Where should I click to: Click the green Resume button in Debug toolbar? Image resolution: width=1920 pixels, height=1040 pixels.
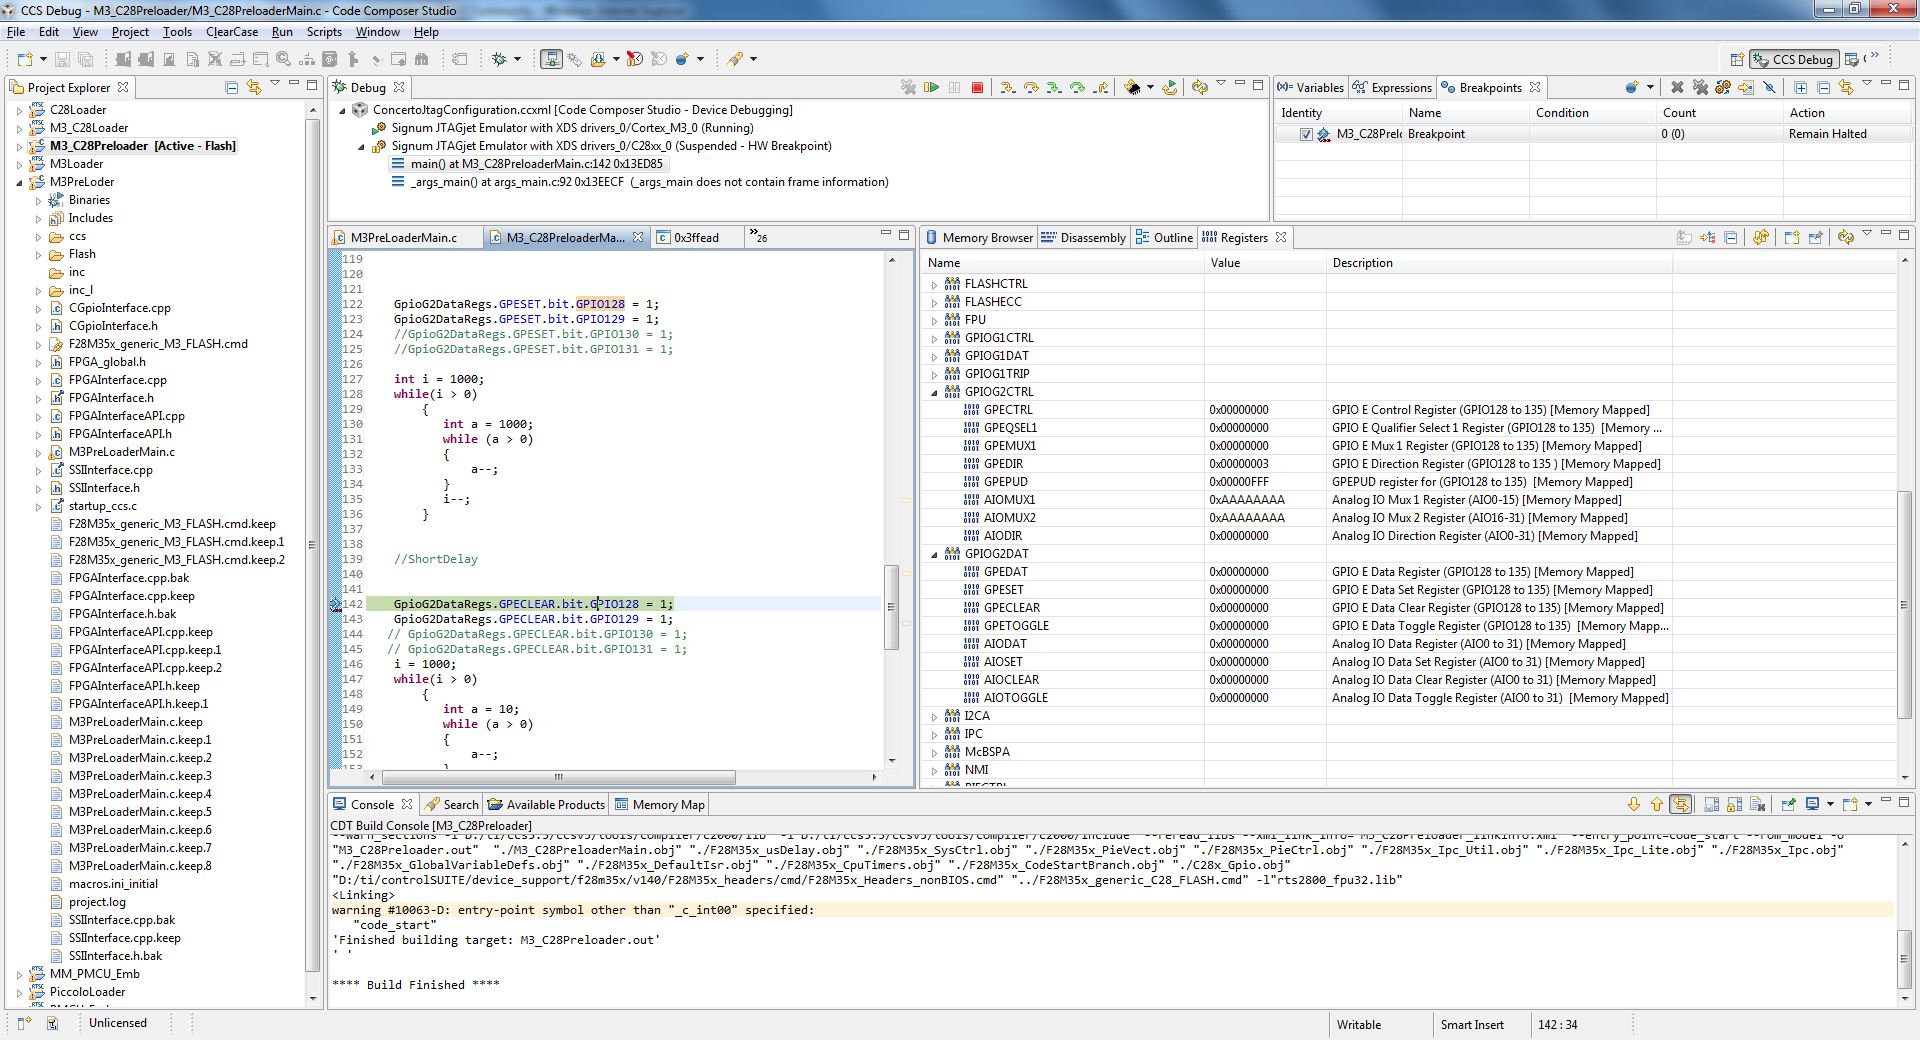pyautogui.click(x=931, y=88)
